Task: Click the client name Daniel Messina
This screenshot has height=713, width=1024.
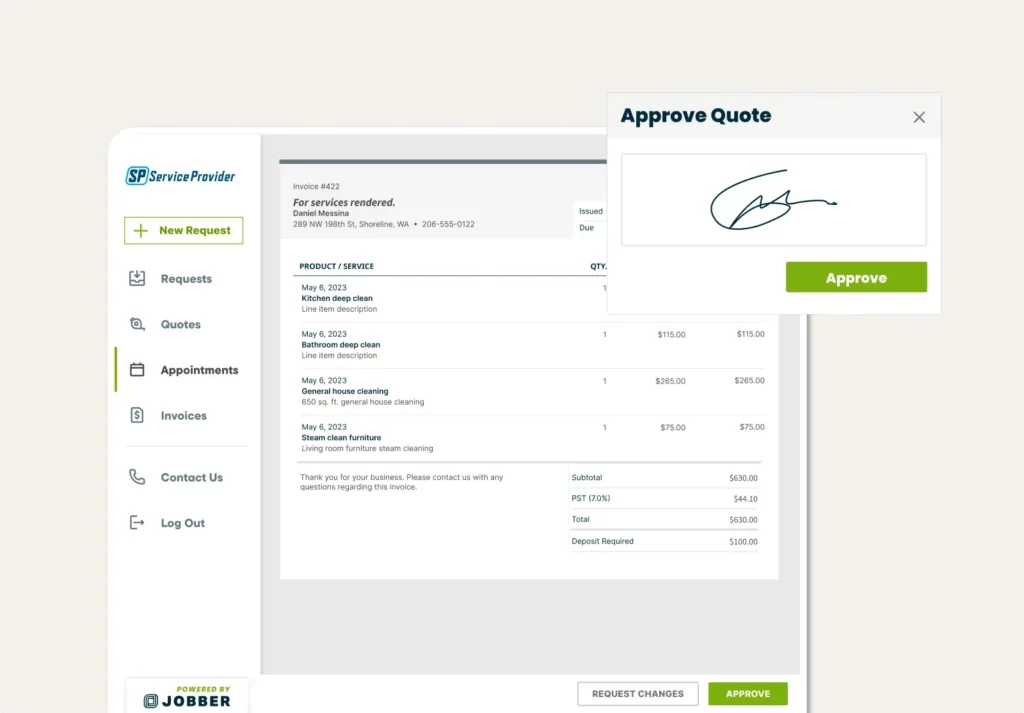Action: (321, 213)
